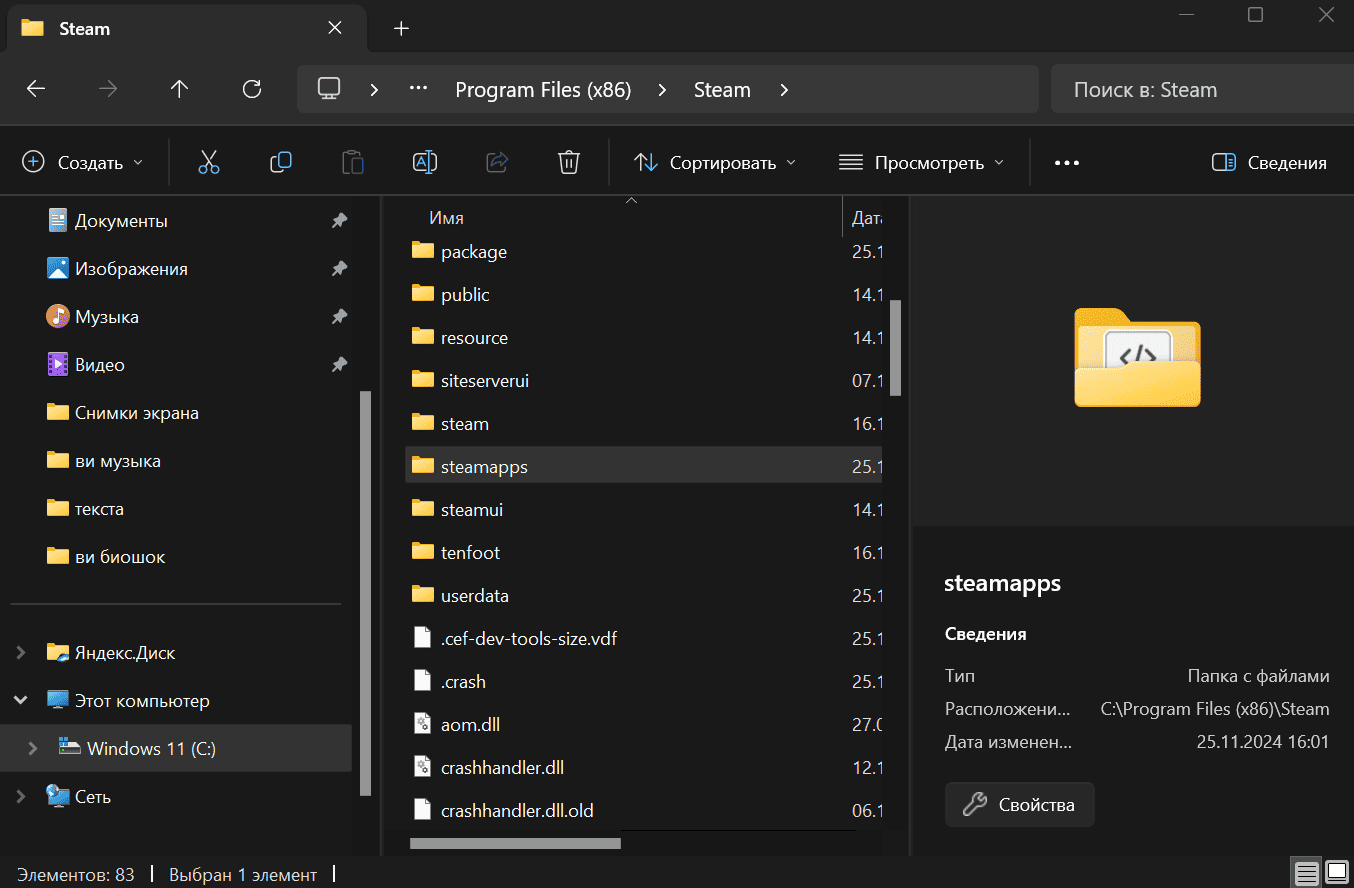Go back with the left arrow
The width and height of the screenshot is (1354, 888).
pyautogui.click(x=36, y=89)
